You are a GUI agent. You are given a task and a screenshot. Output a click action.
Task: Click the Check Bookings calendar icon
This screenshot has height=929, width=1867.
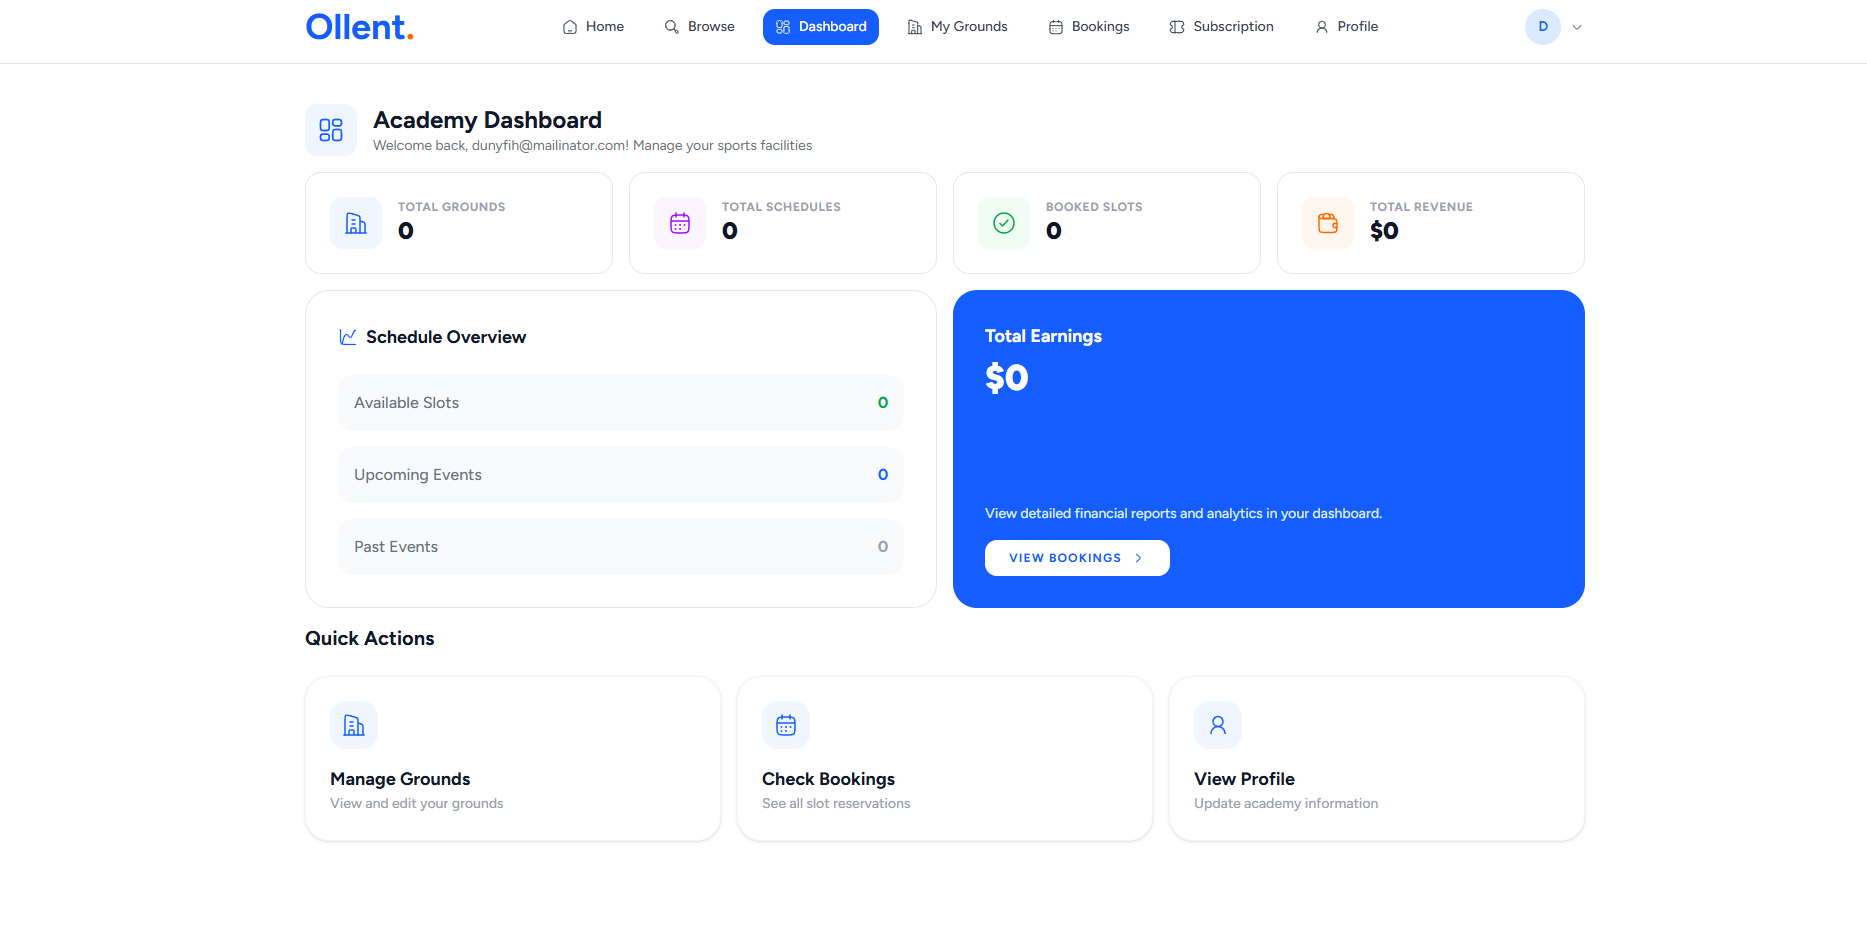pos(786,725)
